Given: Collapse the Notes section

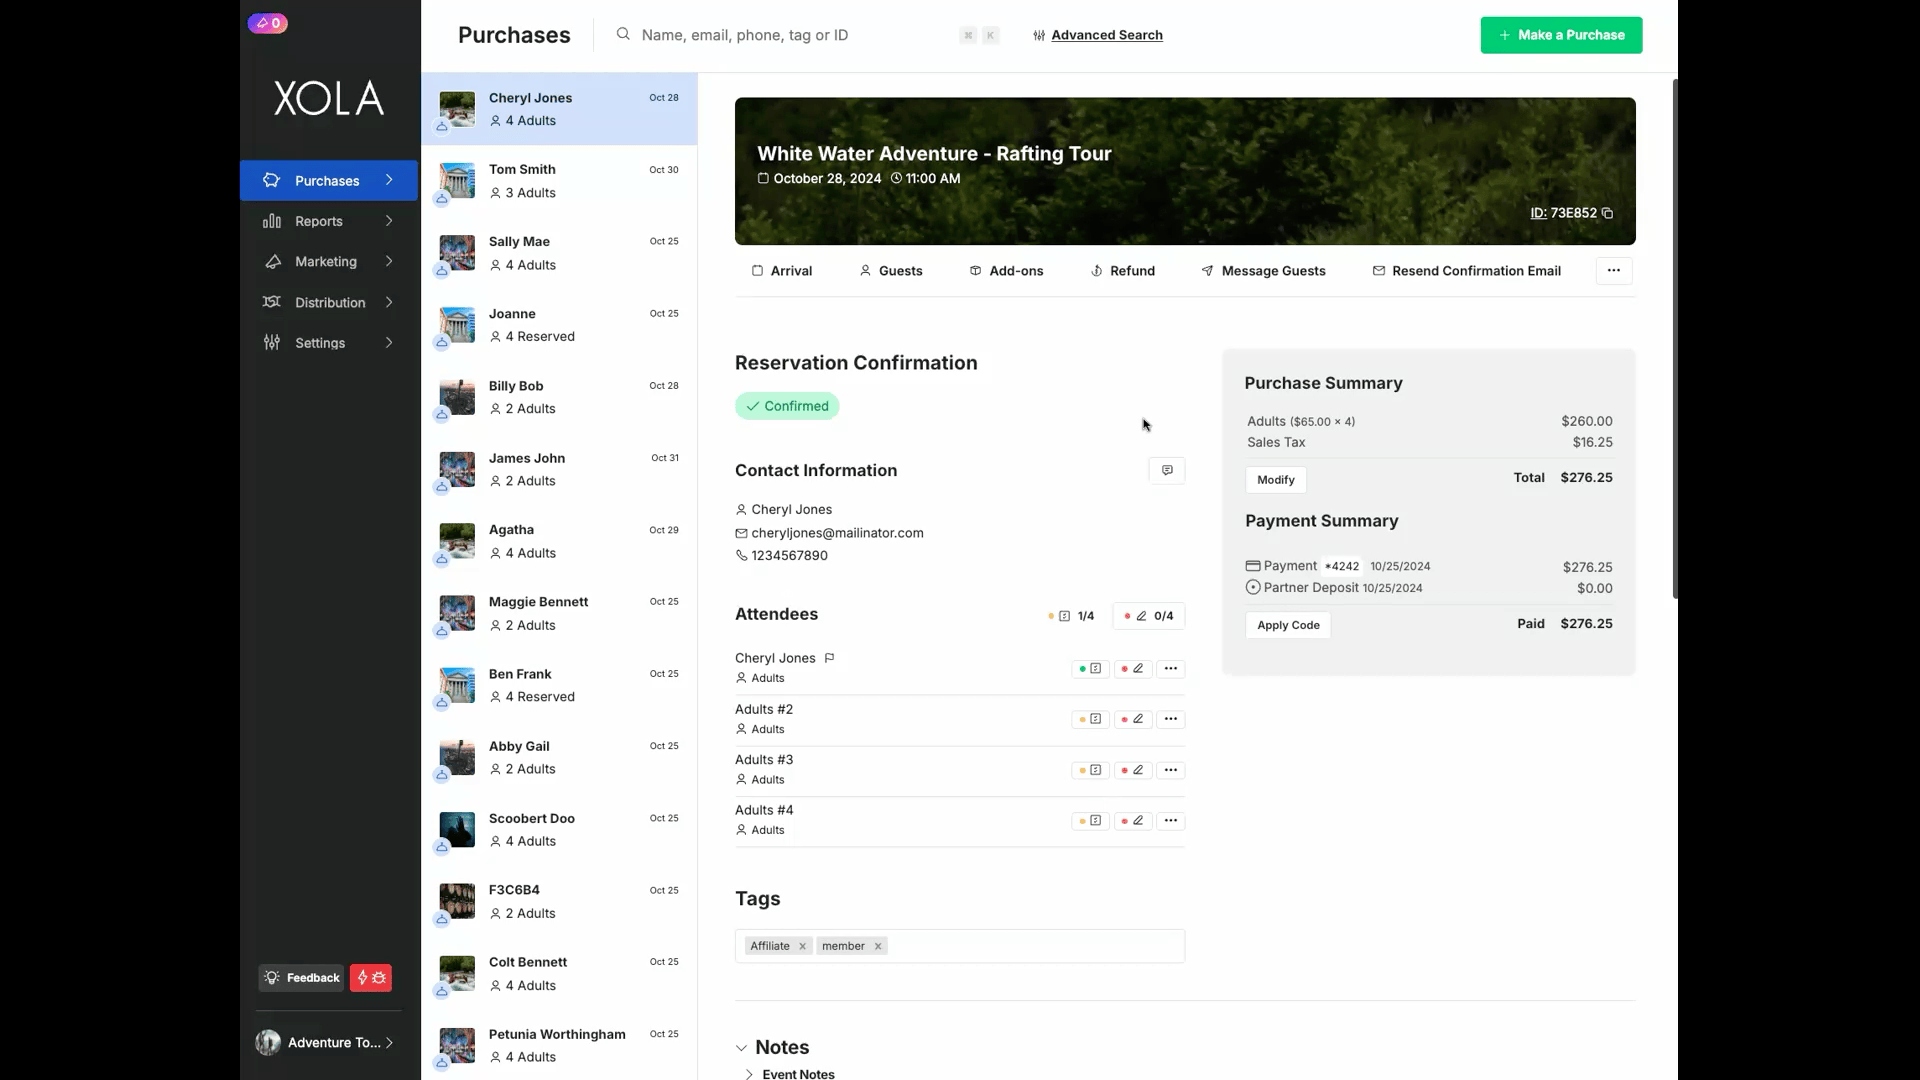Looking at the screenshot, I should (741, 1048).
